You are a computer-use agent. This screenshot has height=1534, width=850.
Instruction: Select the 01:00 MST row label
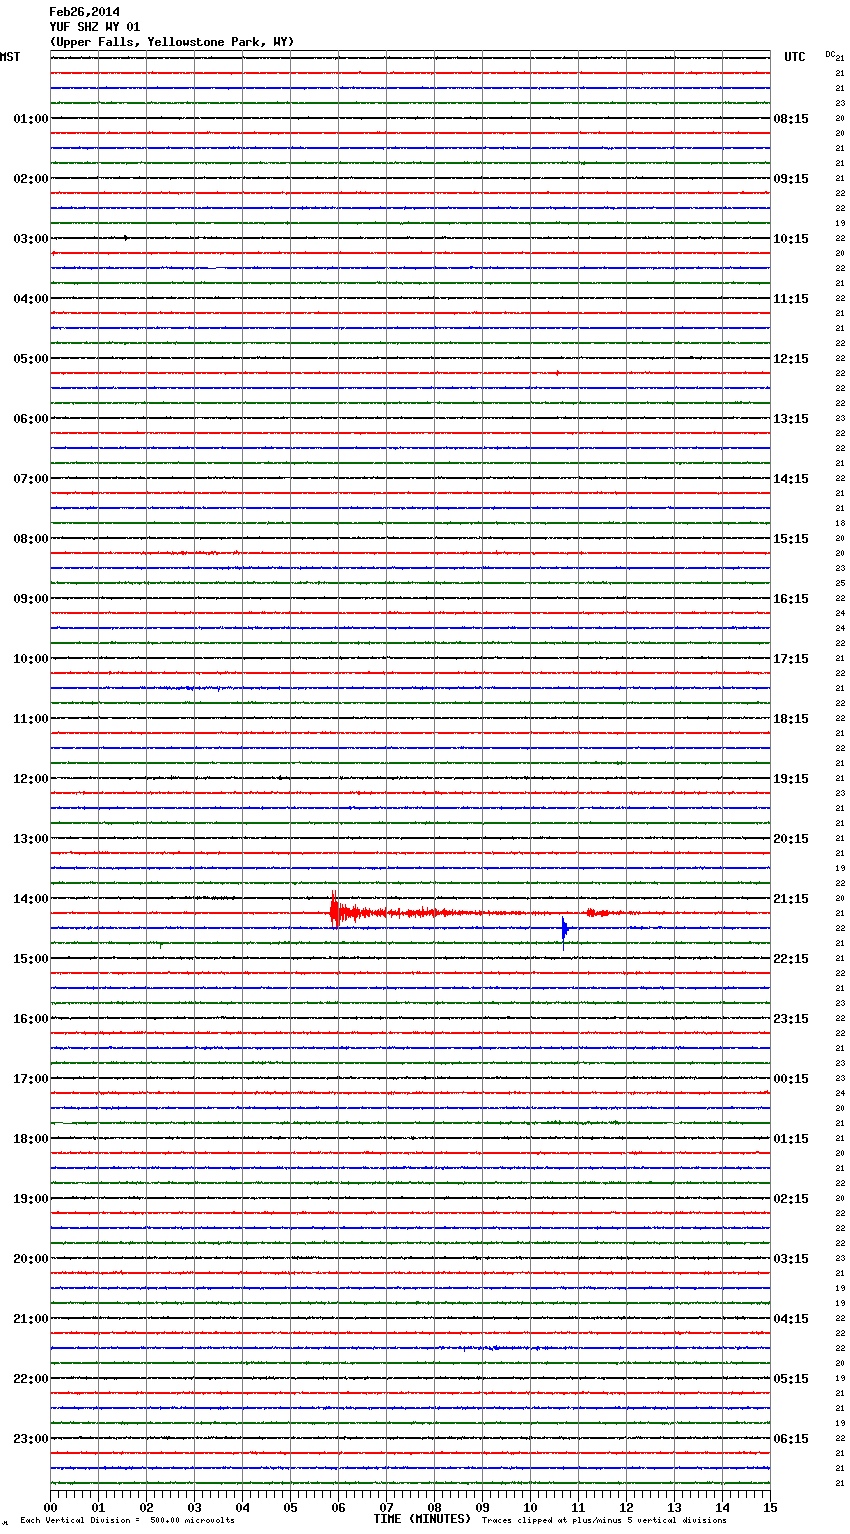point(30,119)
